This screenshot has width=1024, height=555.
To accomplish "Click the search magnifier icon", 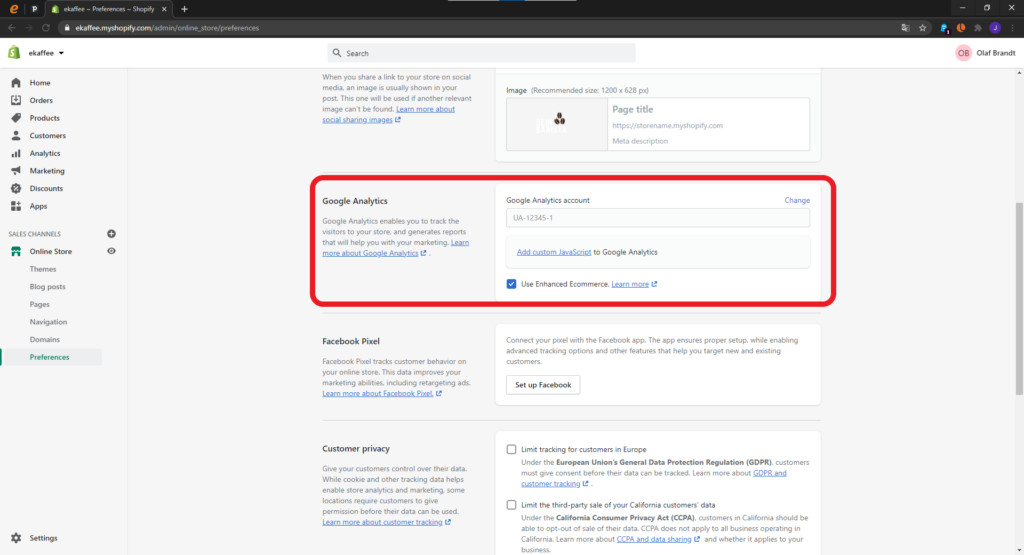I will tap(337, 53).
